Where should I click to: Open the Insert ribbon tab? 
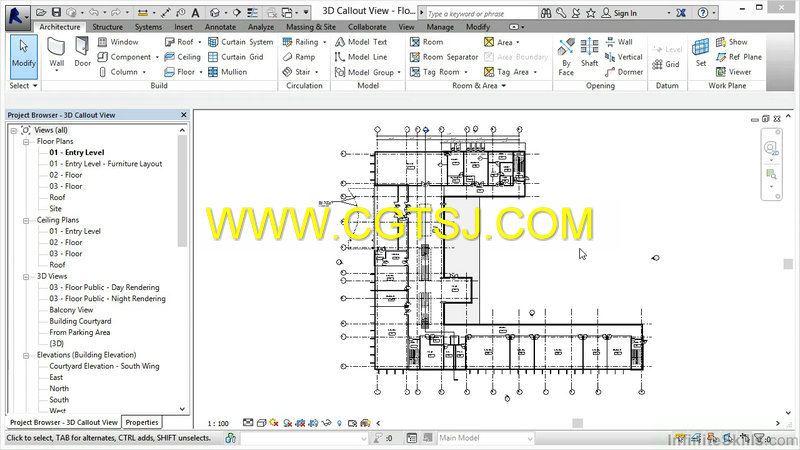coord(183,27)
